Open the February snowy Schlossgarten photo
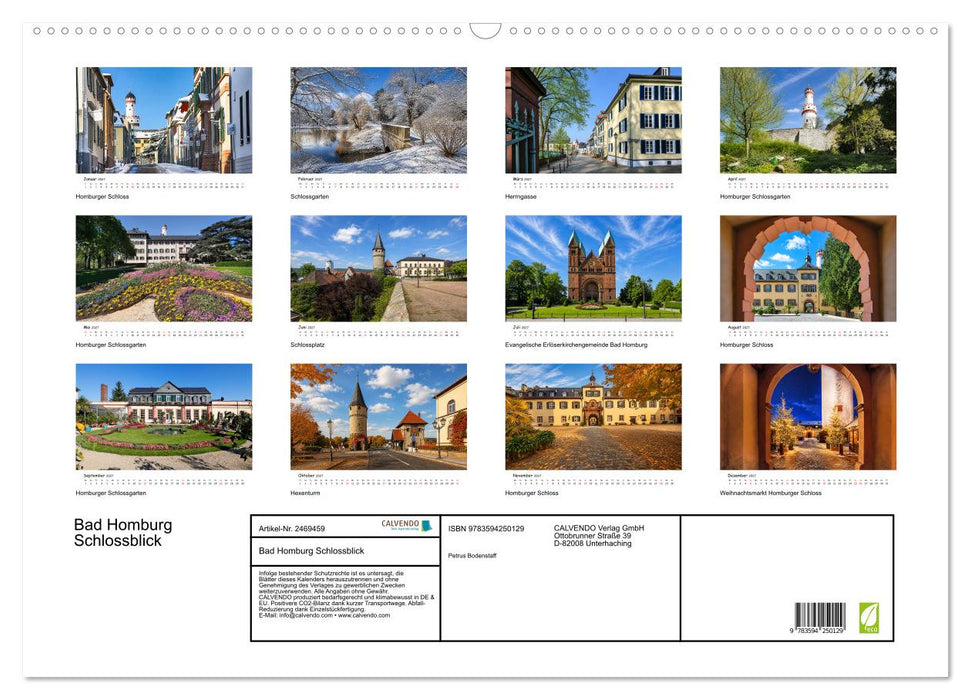971x700 pixels. (378, 120)
